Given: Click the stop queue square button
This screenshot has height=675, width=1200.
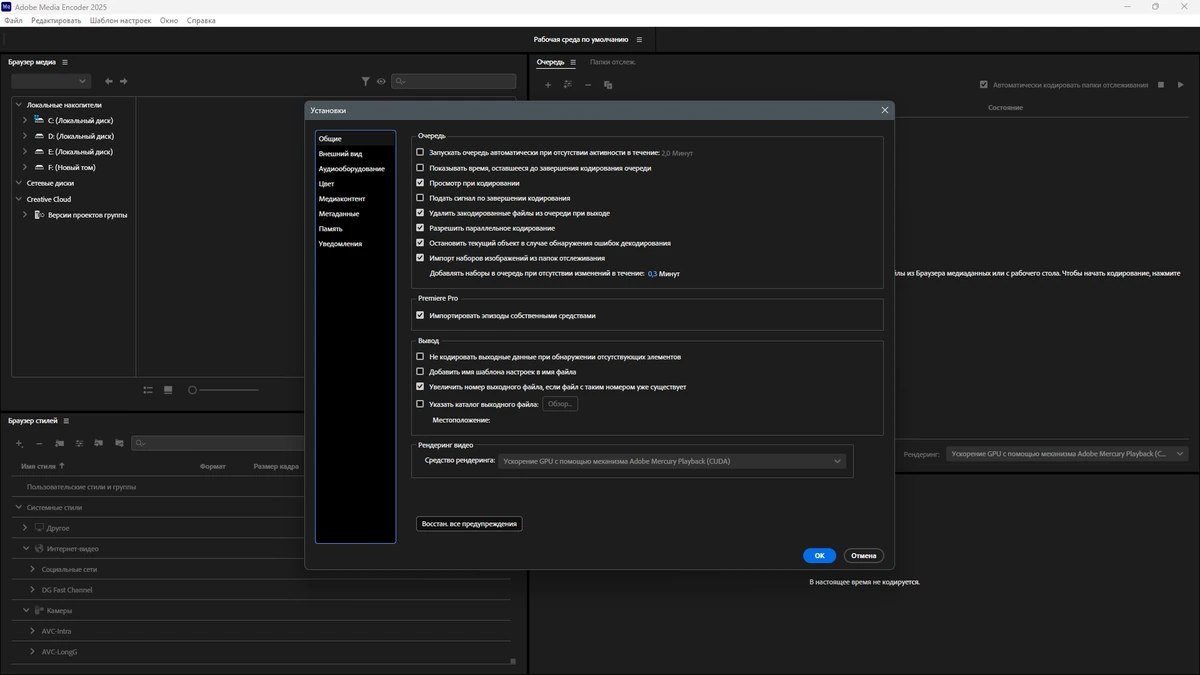Looking at the screenshot, I should (1162, 85).
